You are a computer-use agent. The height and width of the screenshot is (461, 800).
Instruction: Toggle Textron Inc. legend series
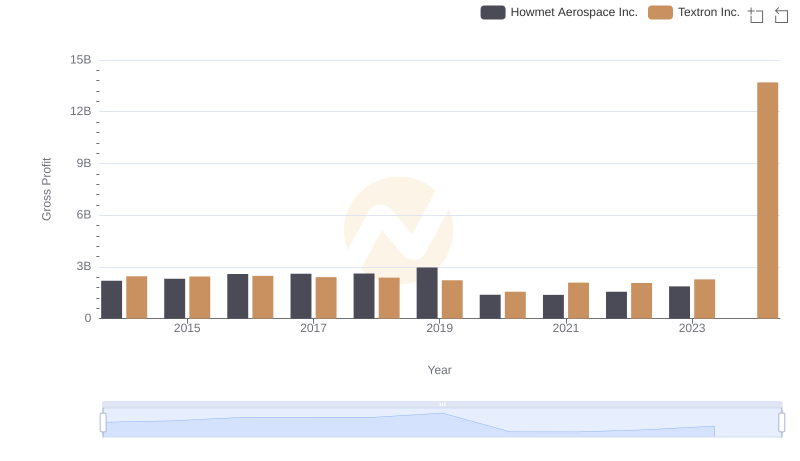point(694,12)
